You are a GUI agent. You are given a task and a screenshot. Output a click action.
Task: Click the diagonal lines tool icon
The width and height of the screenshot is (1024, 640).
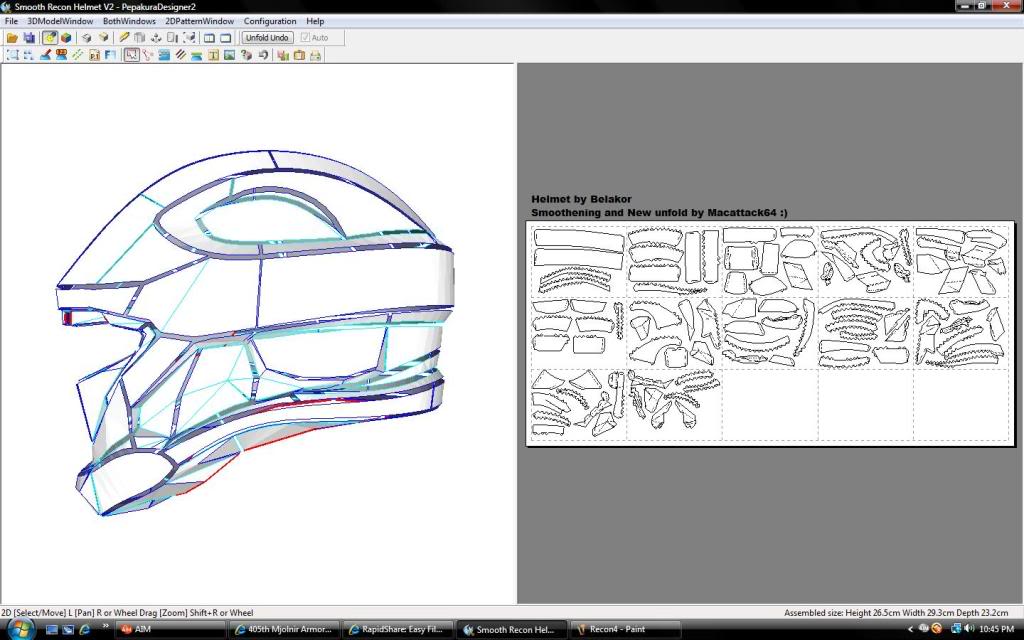click(x=180, y=55)
